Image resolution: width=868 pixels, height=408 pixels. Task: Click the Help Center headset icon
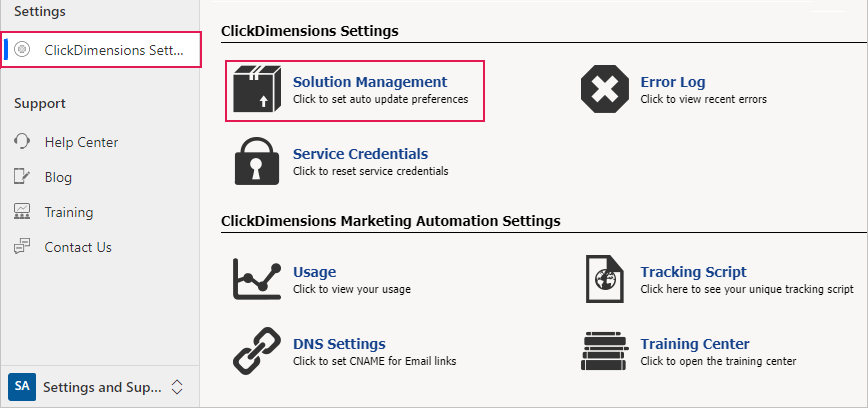(x=22, y=142)
